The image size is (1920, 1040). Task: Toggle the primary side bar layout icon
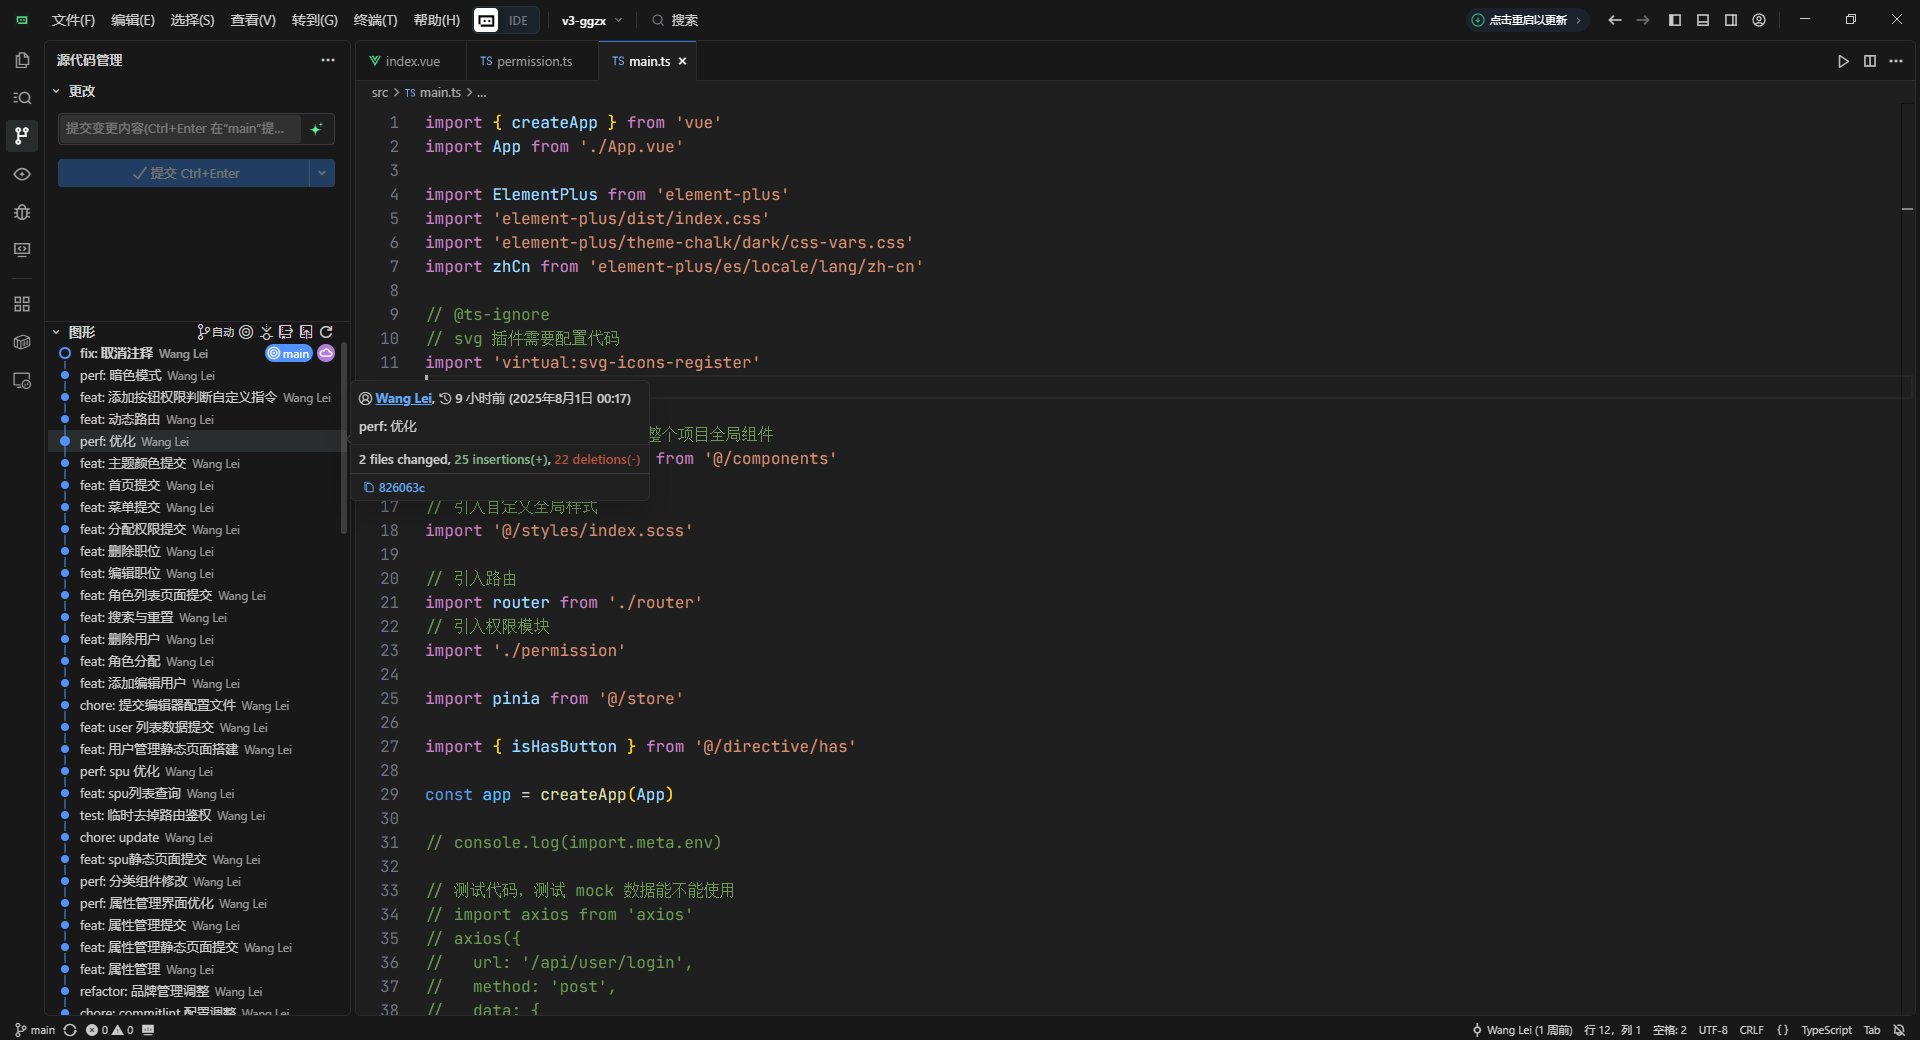point(1675,20)
